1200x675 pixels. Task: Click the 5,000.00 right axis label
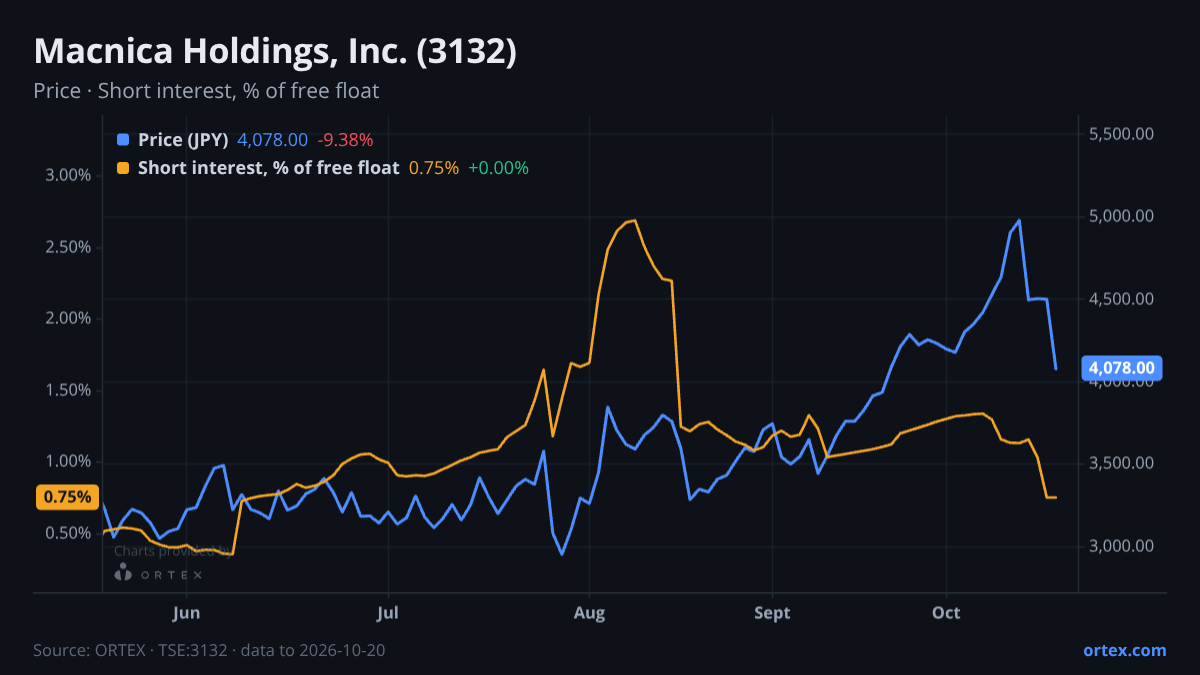(1122, 216)
